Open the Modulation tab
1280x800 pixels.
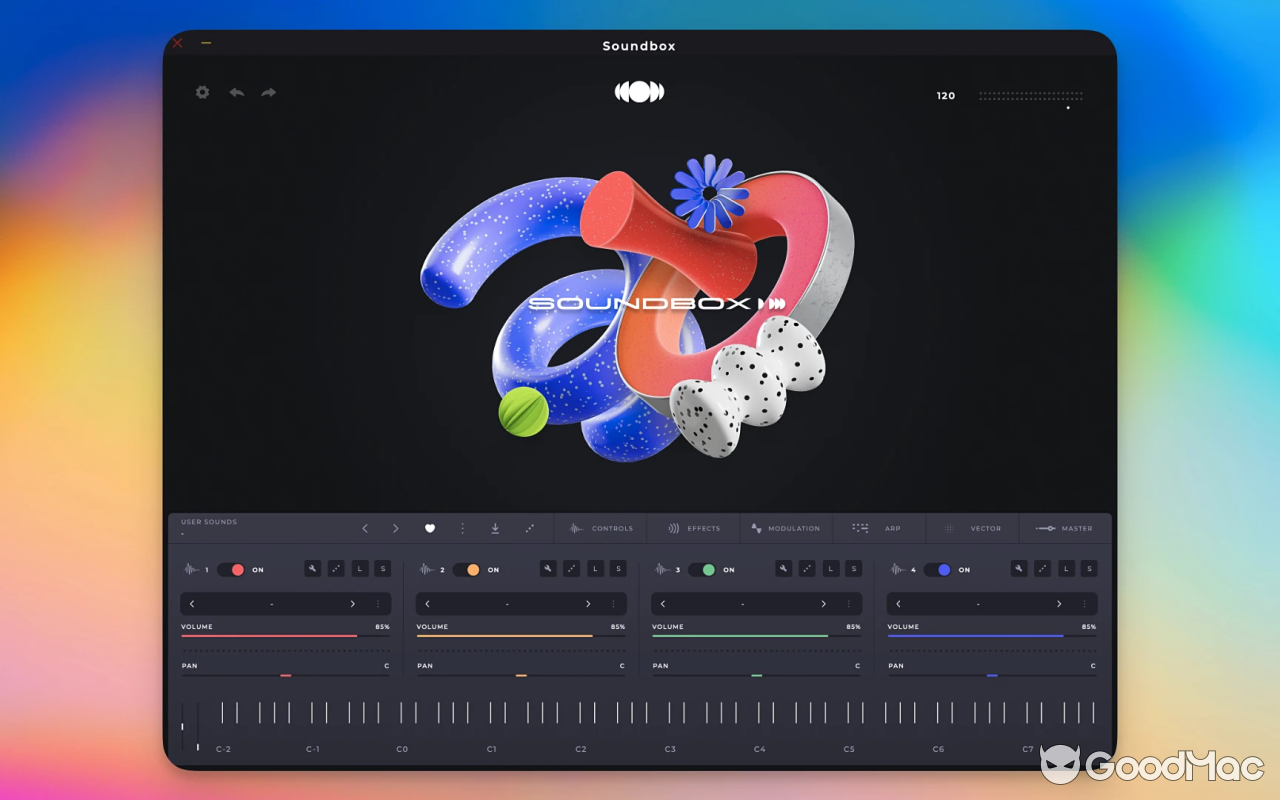pyautogui.click(x=794, y=528)
